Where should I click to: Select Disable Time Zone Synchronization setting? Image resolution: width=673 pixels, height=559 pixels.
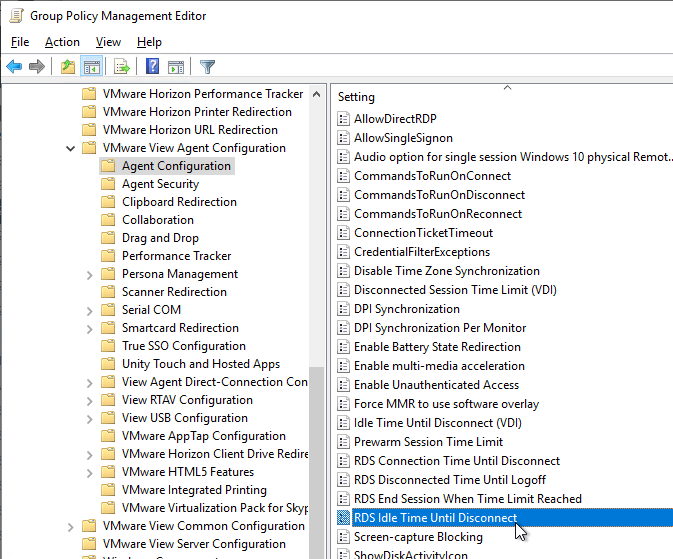tap(446, 271)
